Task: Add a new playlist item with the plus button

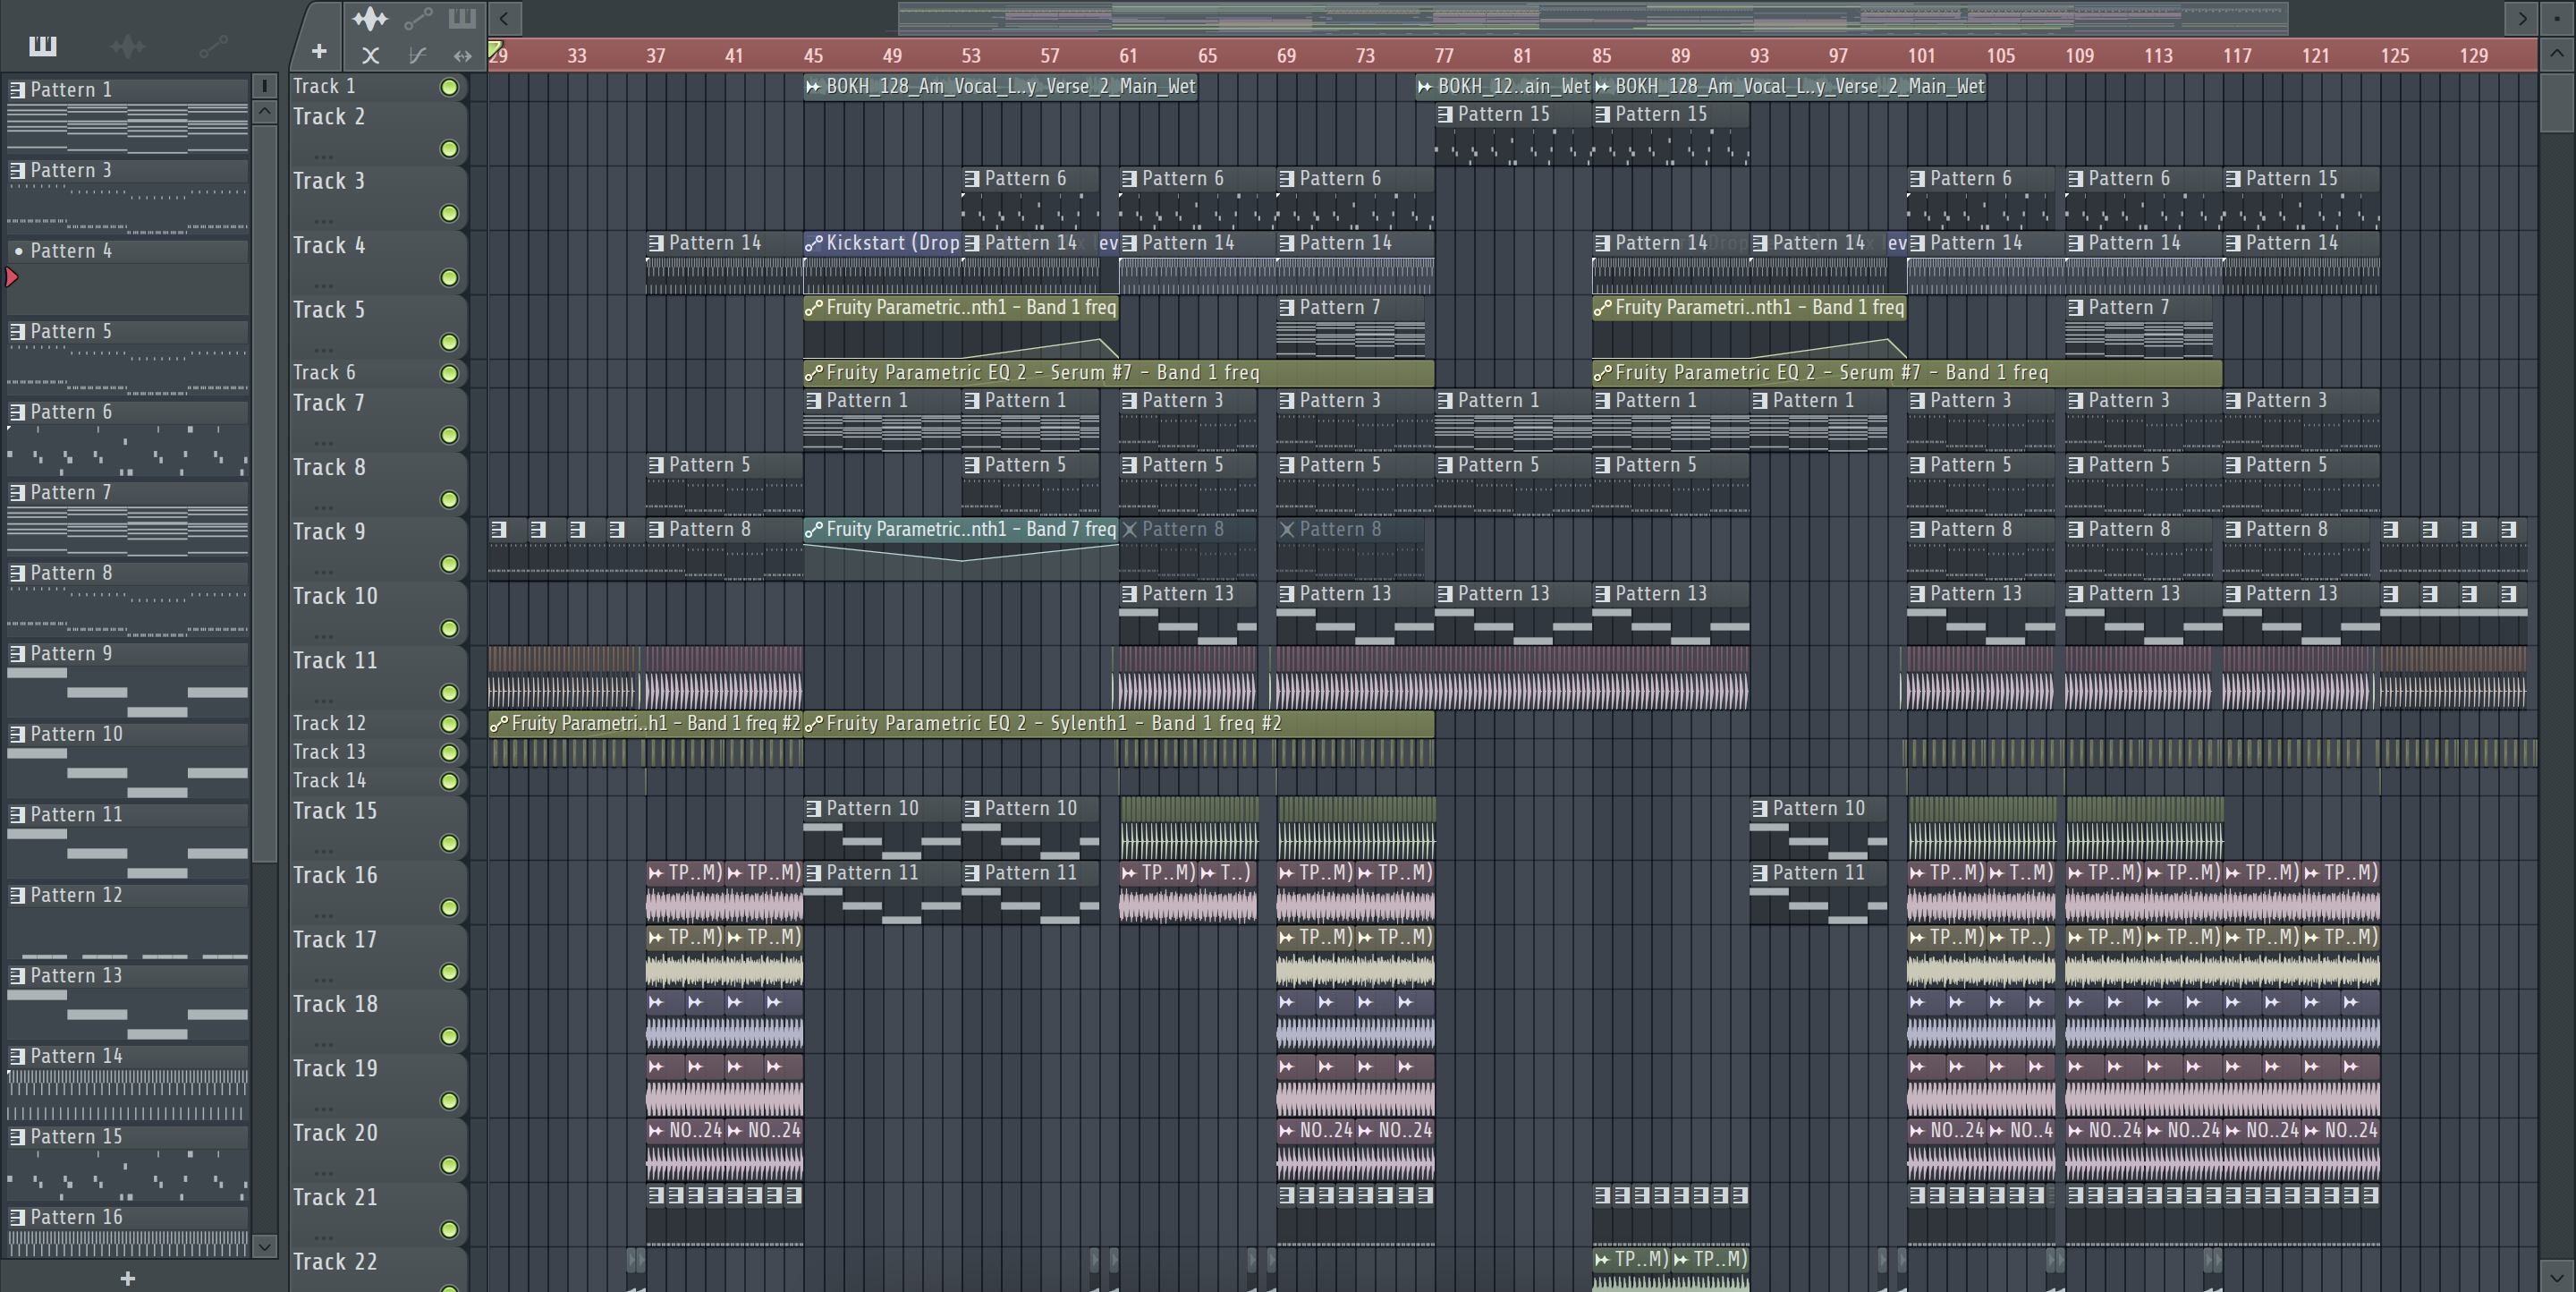Action: coord(318,51)
